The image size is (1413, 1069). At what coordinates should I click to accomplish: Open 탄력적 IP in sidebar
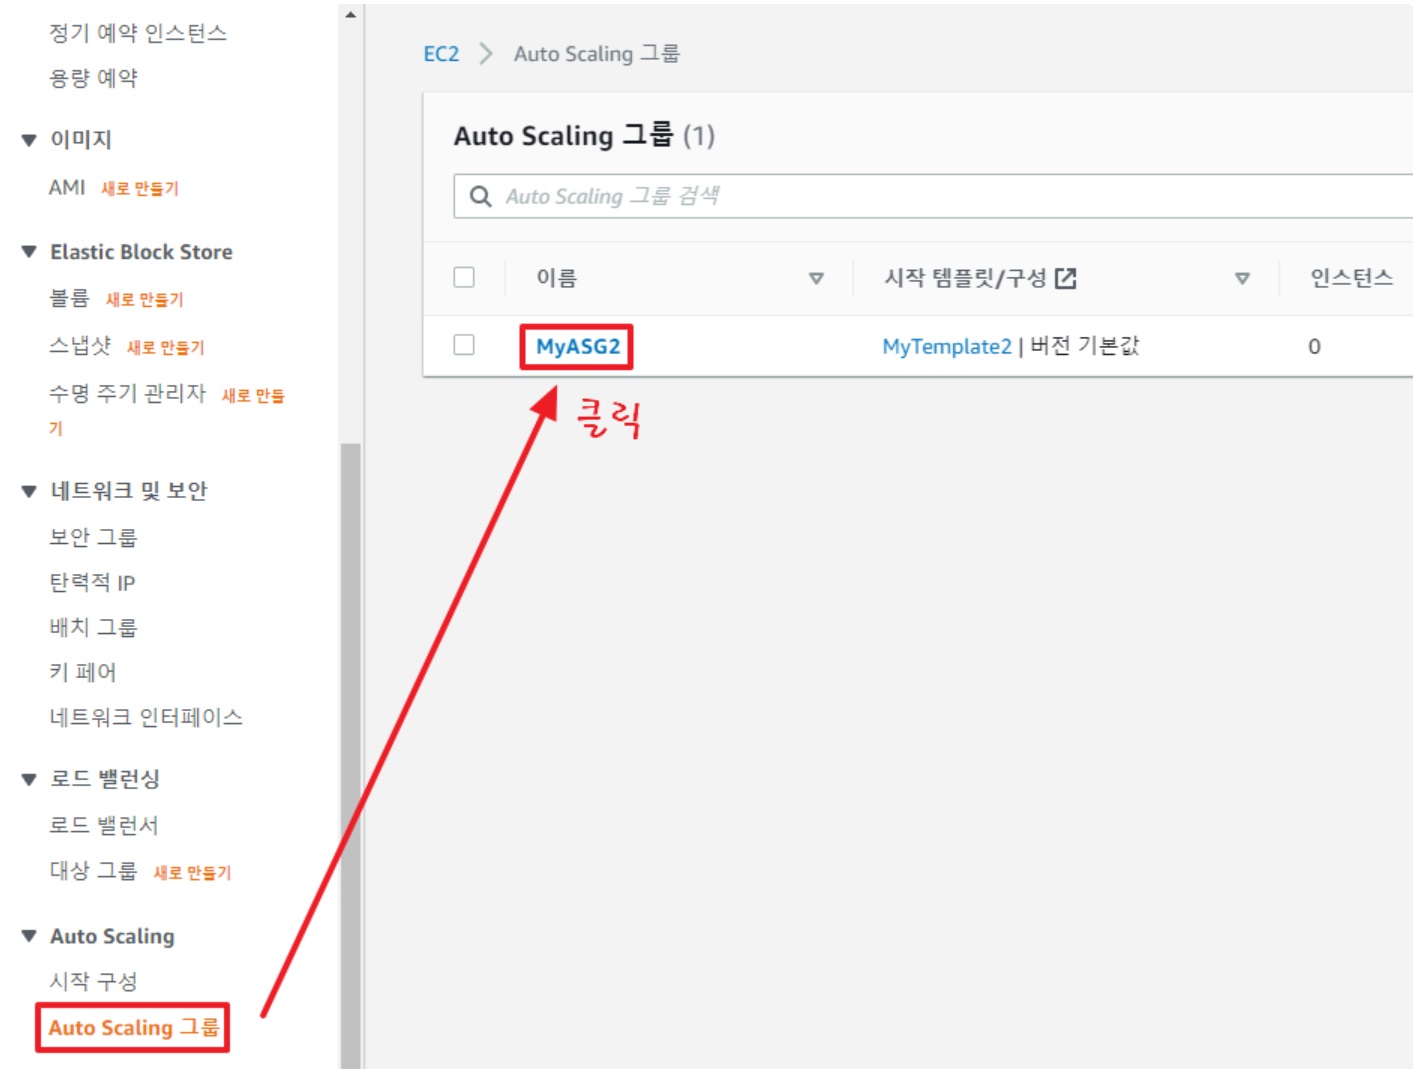tap(92, 583)
